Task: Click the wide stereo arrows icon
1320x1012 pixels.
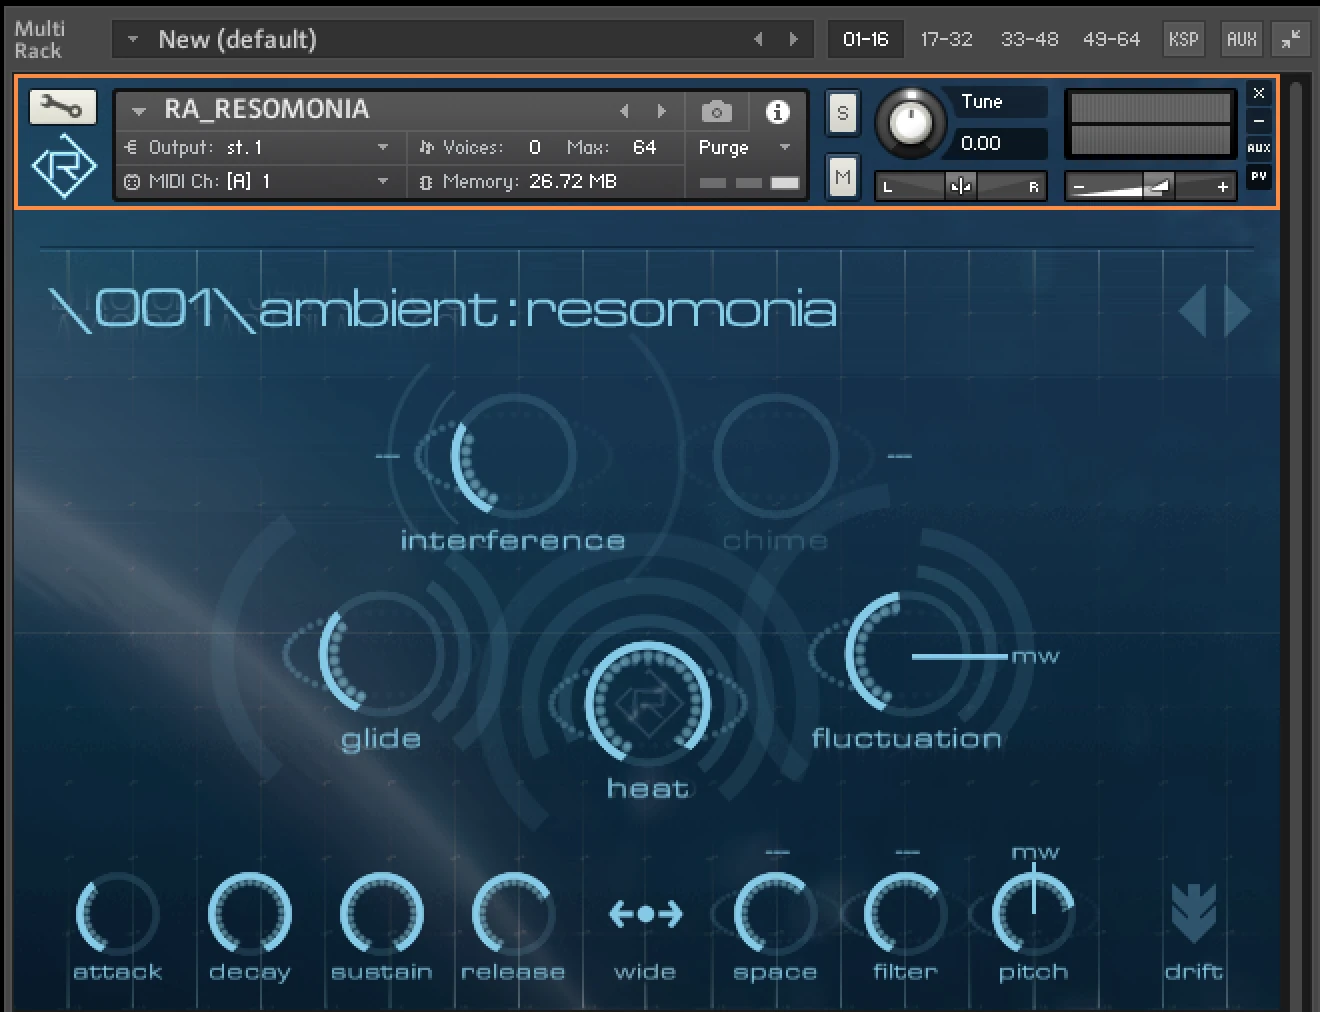Action: pos(645,914)
